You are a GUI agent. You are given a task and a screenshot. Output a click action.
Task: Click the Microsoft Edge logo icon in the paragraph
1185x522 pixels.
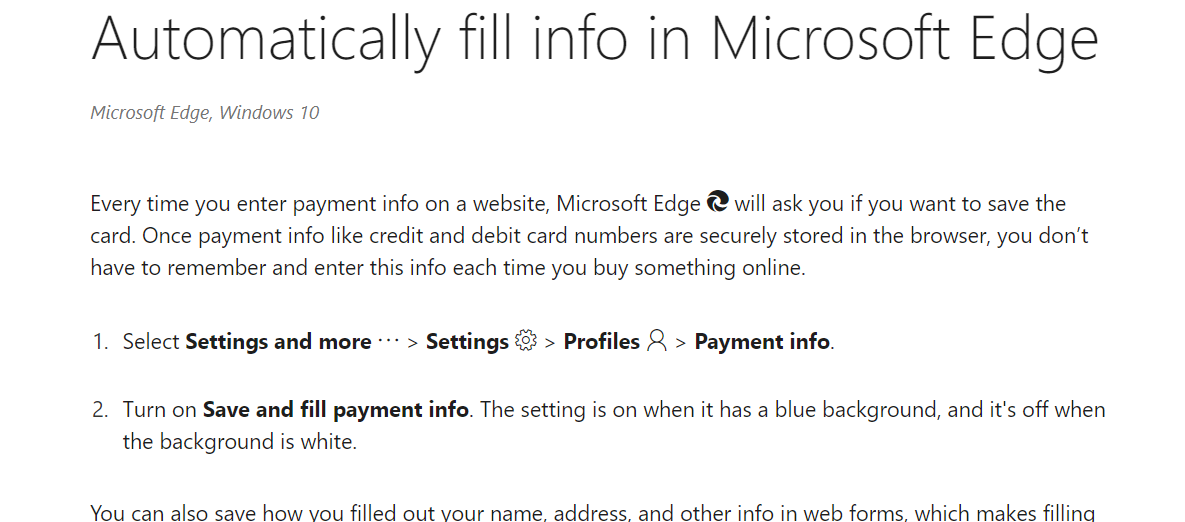717,202
